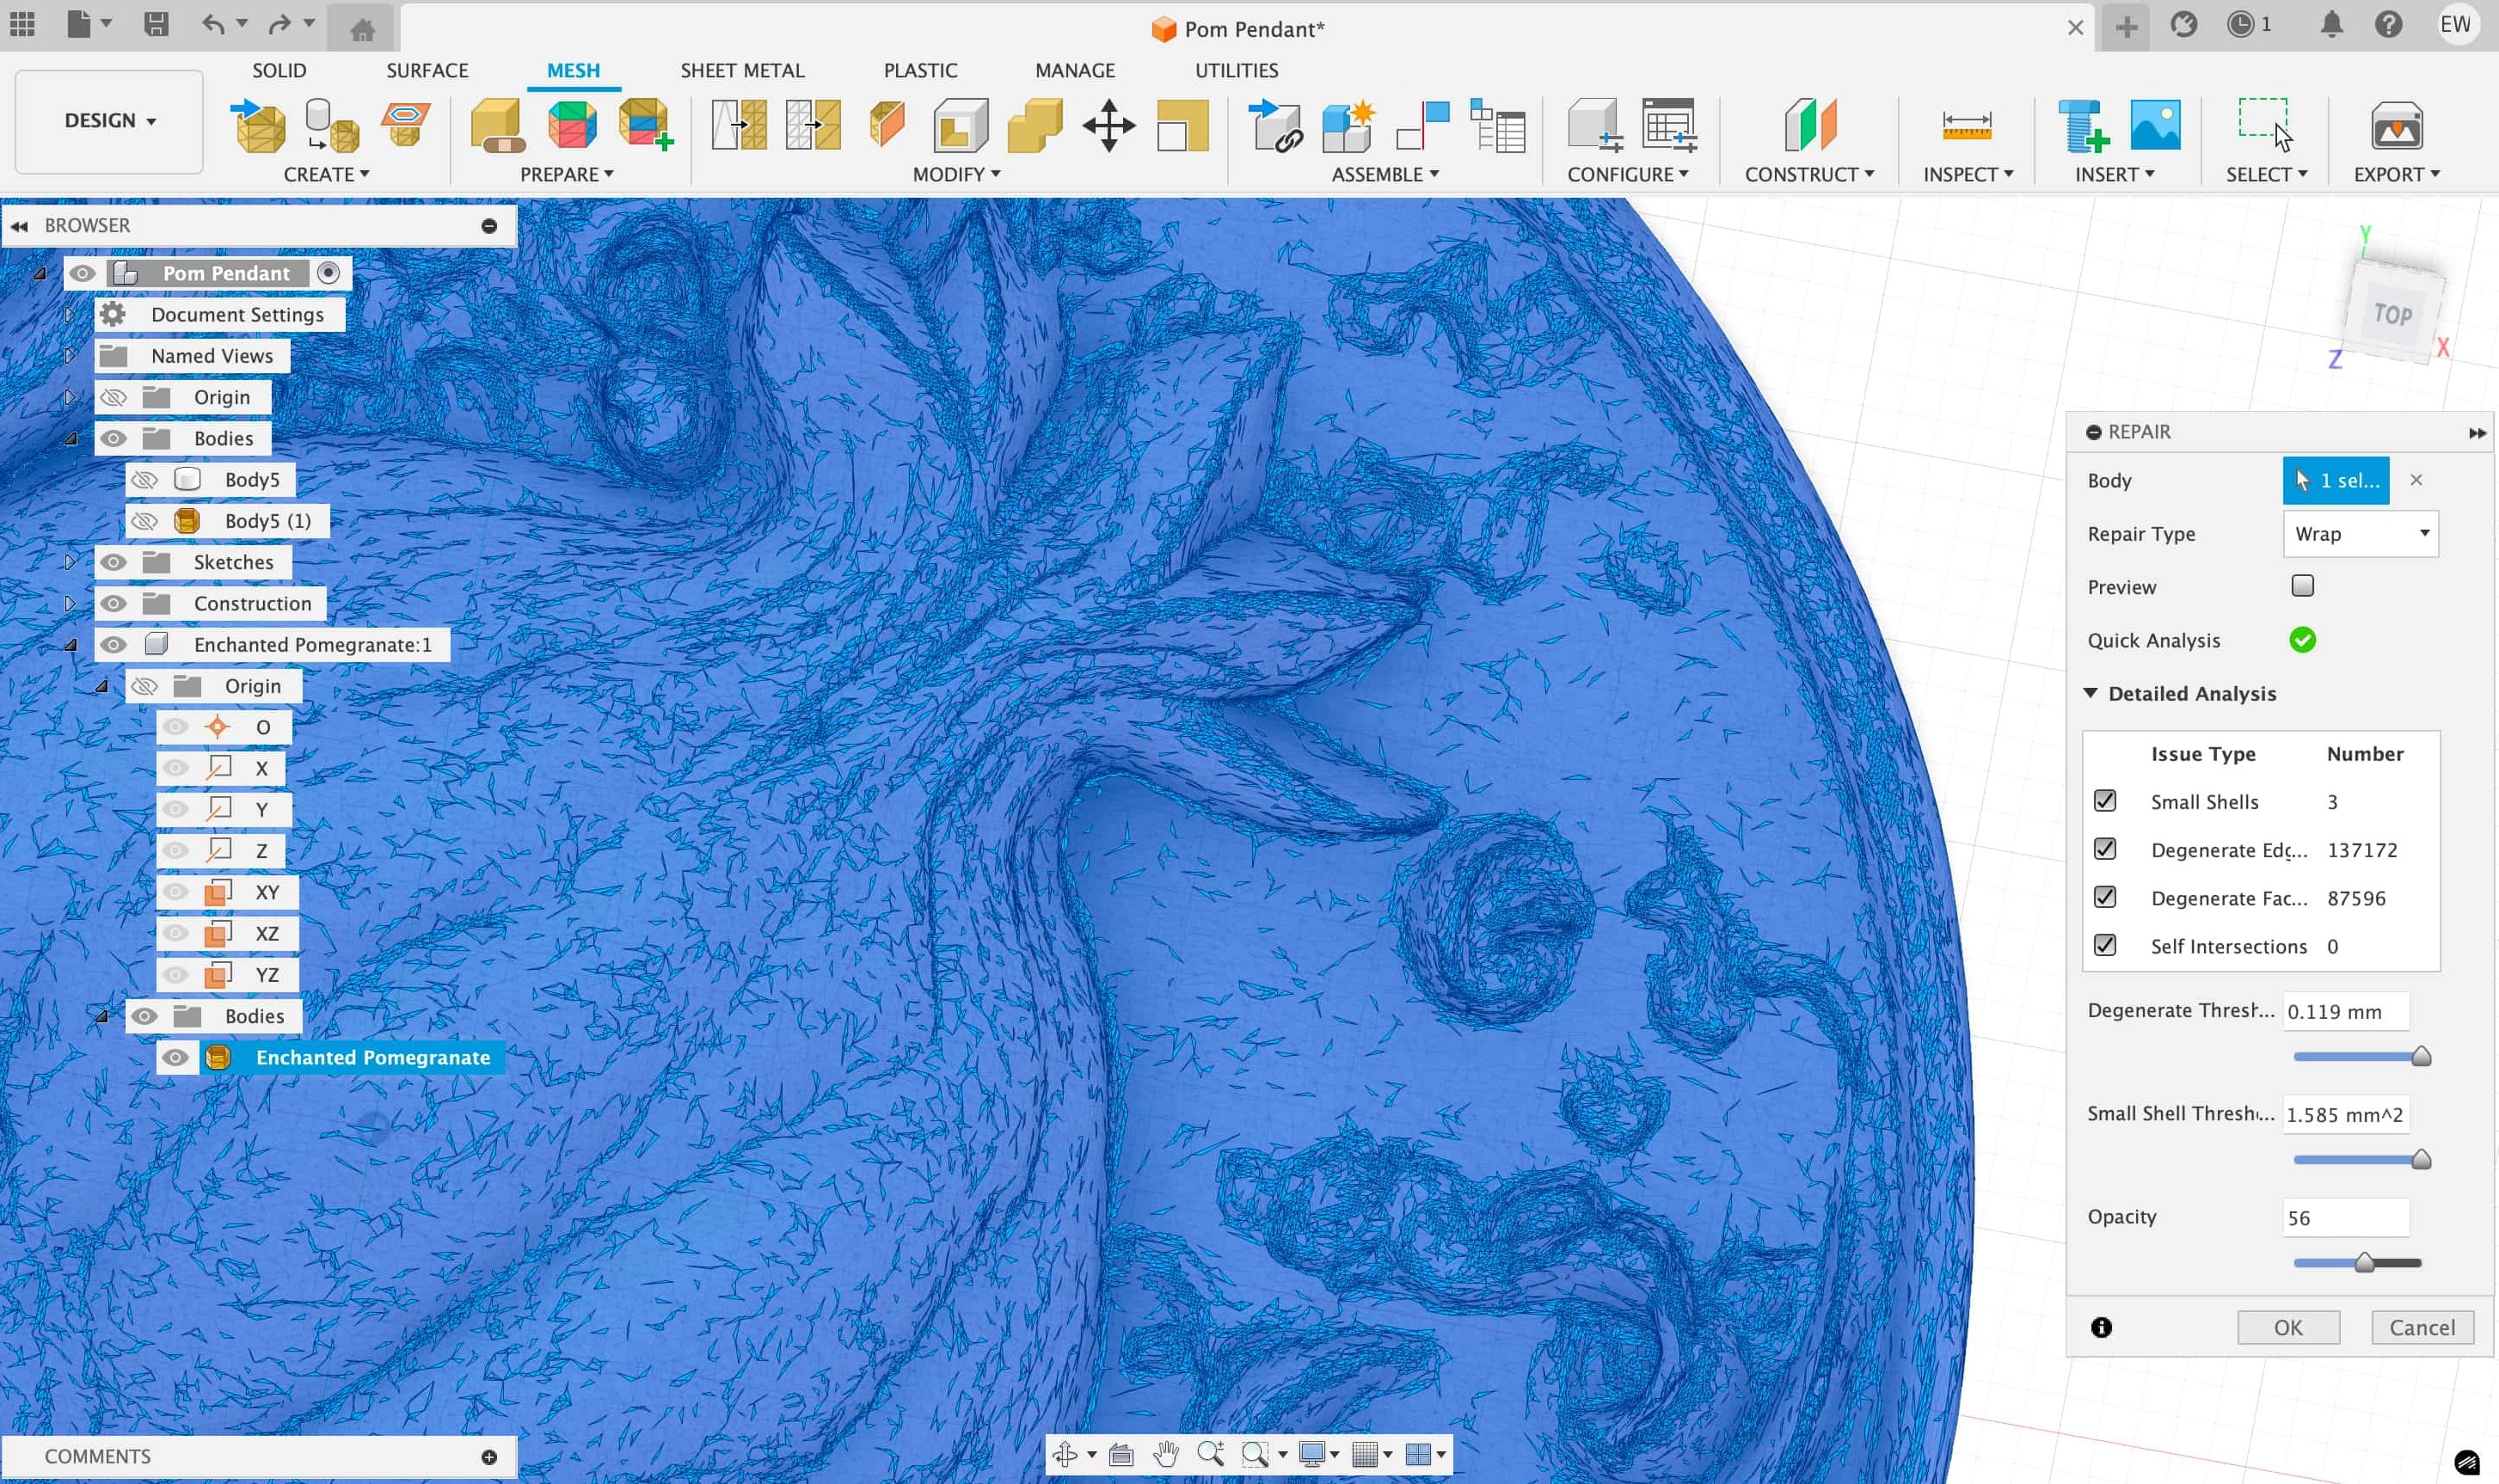Uncheck the Small Shells issue checkbox
2499x1484 pixels.
coord(2105,801)
